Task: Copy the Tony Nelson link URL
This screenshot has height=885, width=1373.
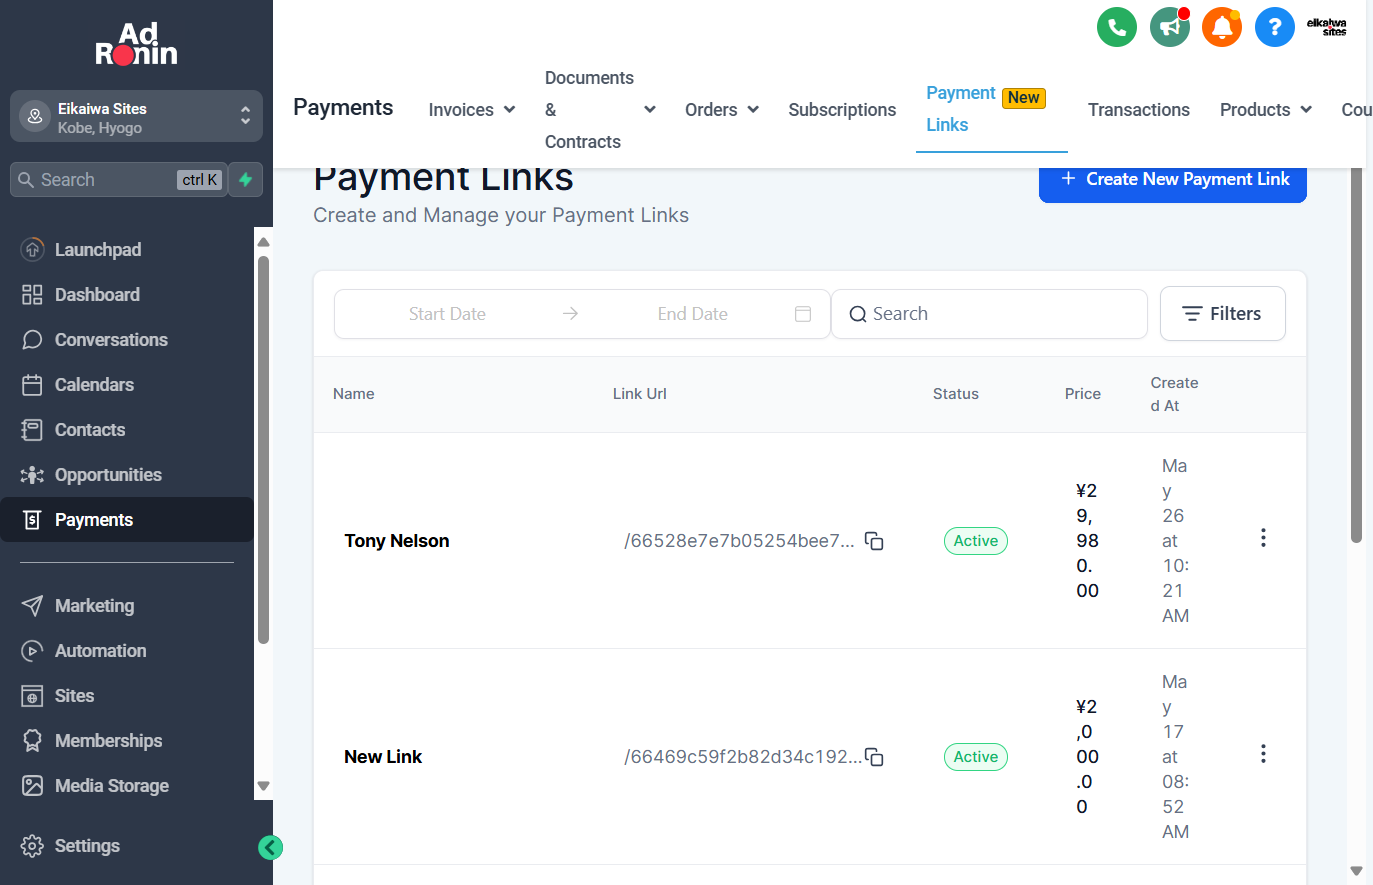Action: (x=874, y=541)
